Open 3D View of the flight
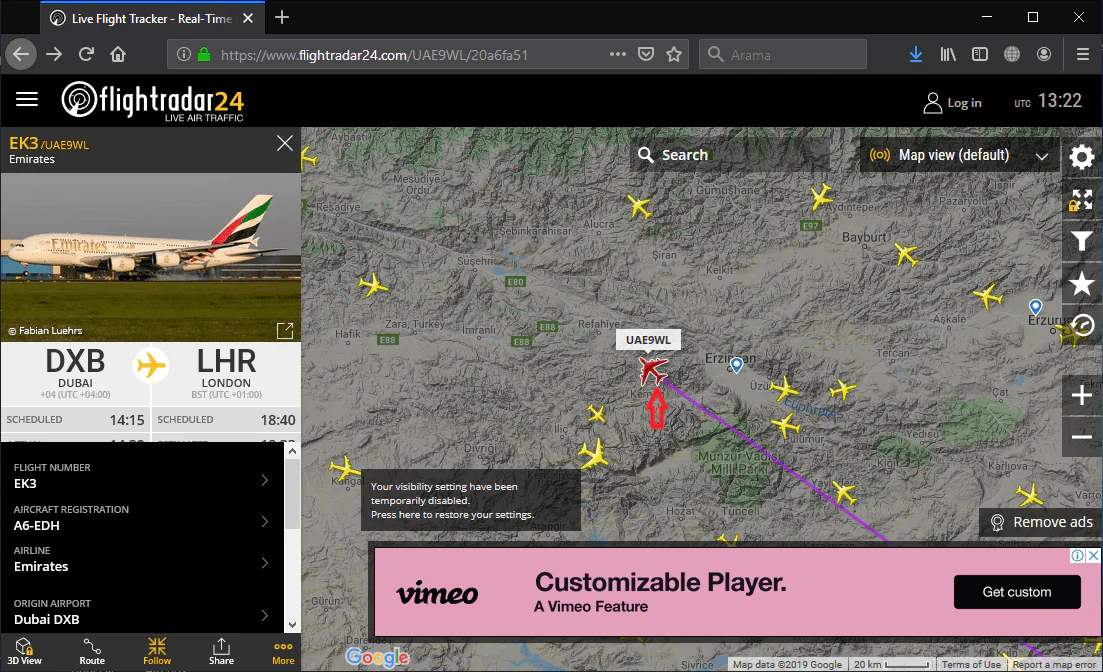1103x672 pixels. pyautogui.click(x=25, y=652)
